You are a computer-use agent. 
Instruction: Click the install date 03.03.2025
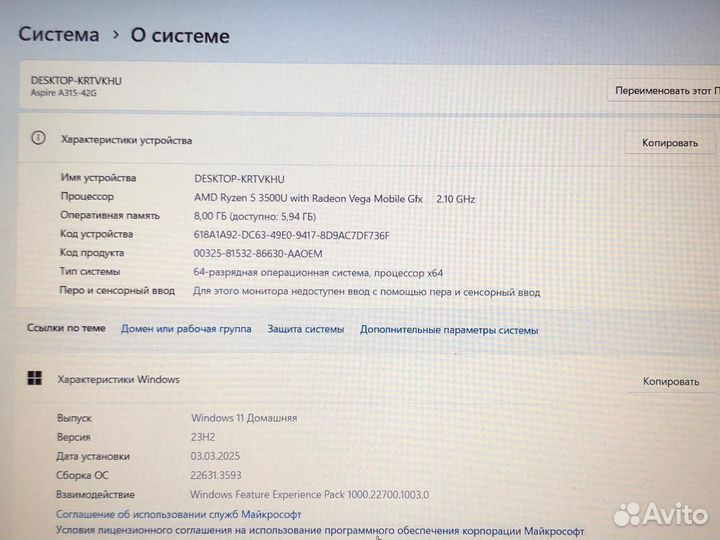point(215,456)
